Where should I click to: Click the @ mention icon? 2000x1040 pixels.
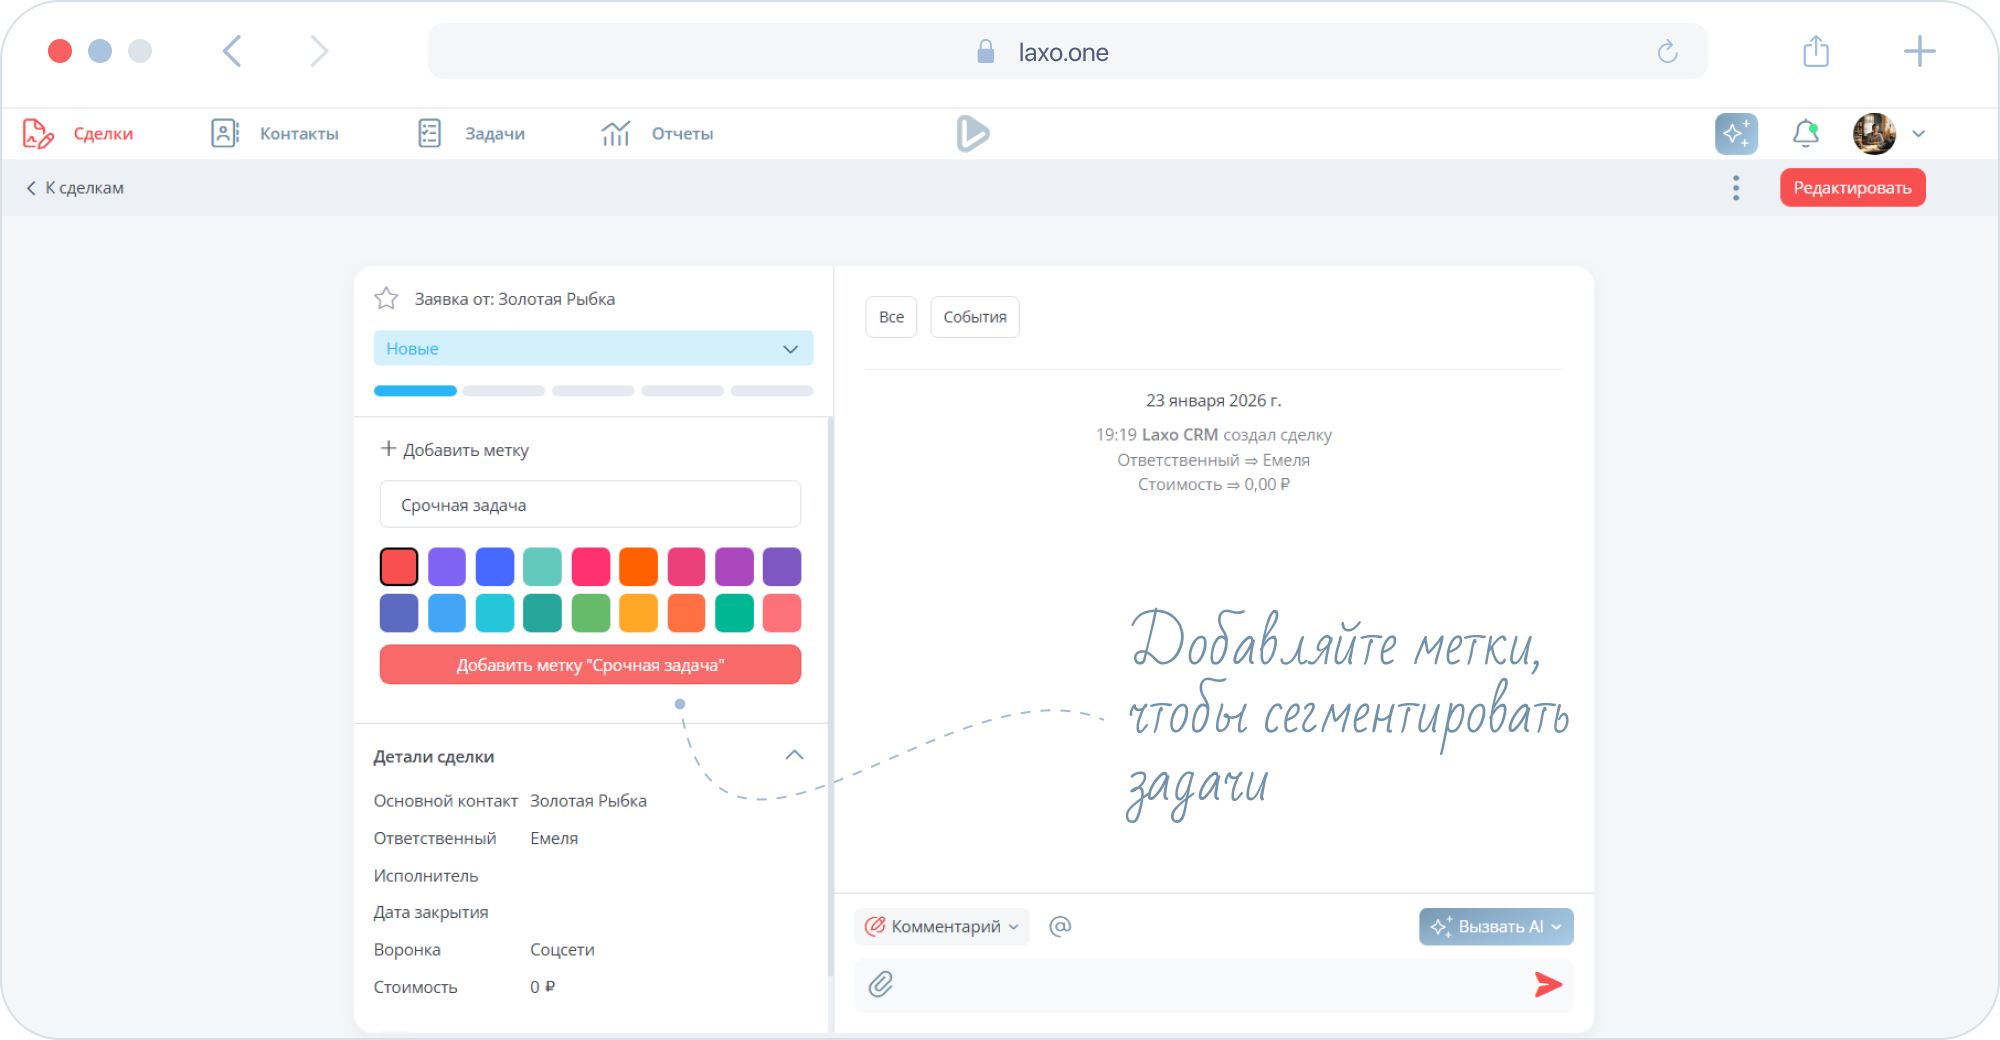pyautogui.click(x=1060, y=927)
